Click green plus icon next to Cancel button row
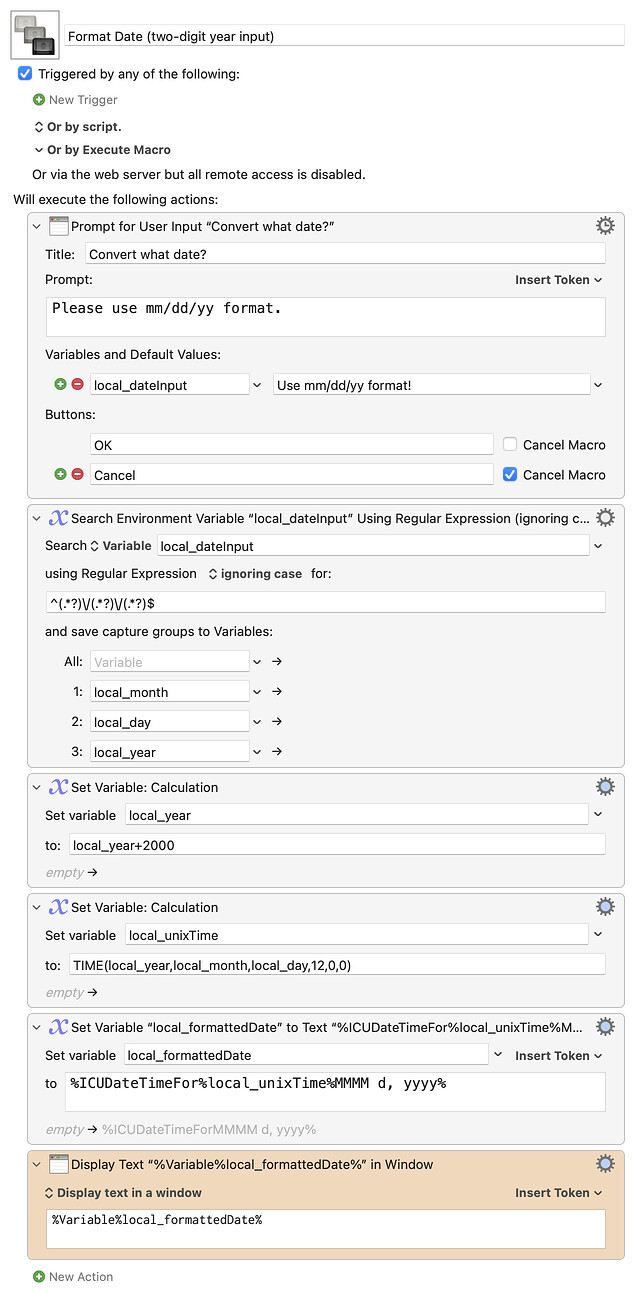This screenshot has height=1293, width=635. [61, 474]
